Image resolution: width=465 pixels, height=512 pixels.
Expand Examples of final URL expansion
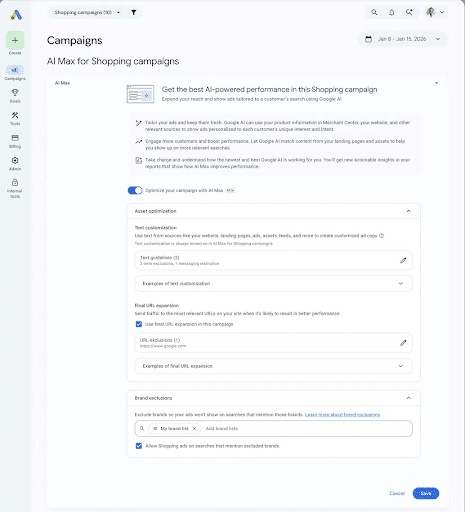(273, 366)
